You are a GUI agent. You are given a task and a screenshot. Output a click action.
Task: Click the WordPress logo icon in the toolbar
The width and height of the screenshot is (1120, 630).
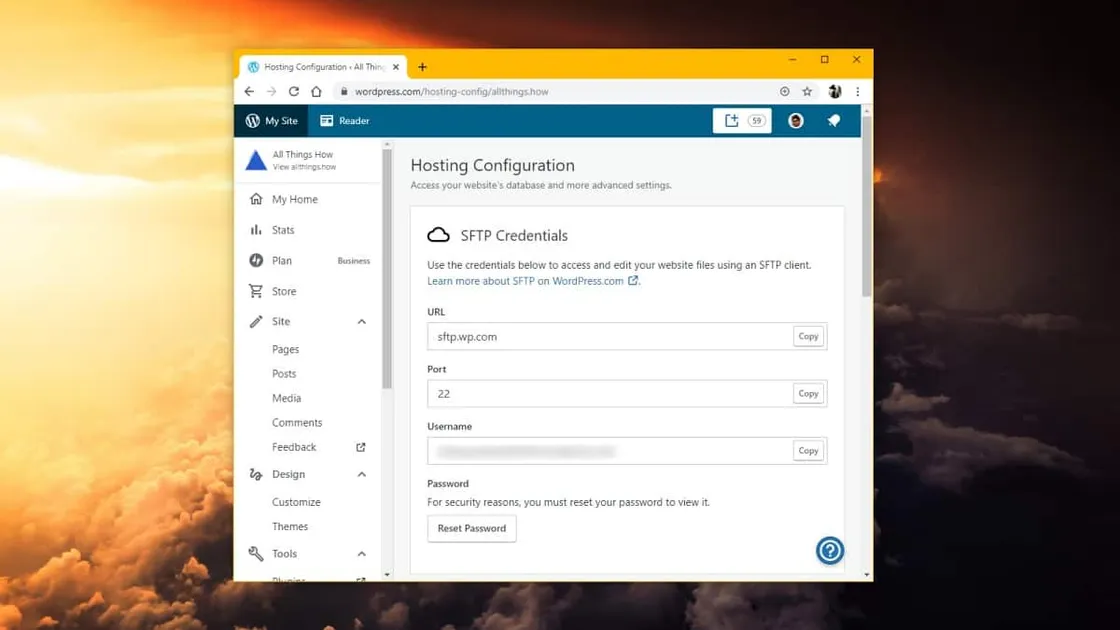click(254, 120)
